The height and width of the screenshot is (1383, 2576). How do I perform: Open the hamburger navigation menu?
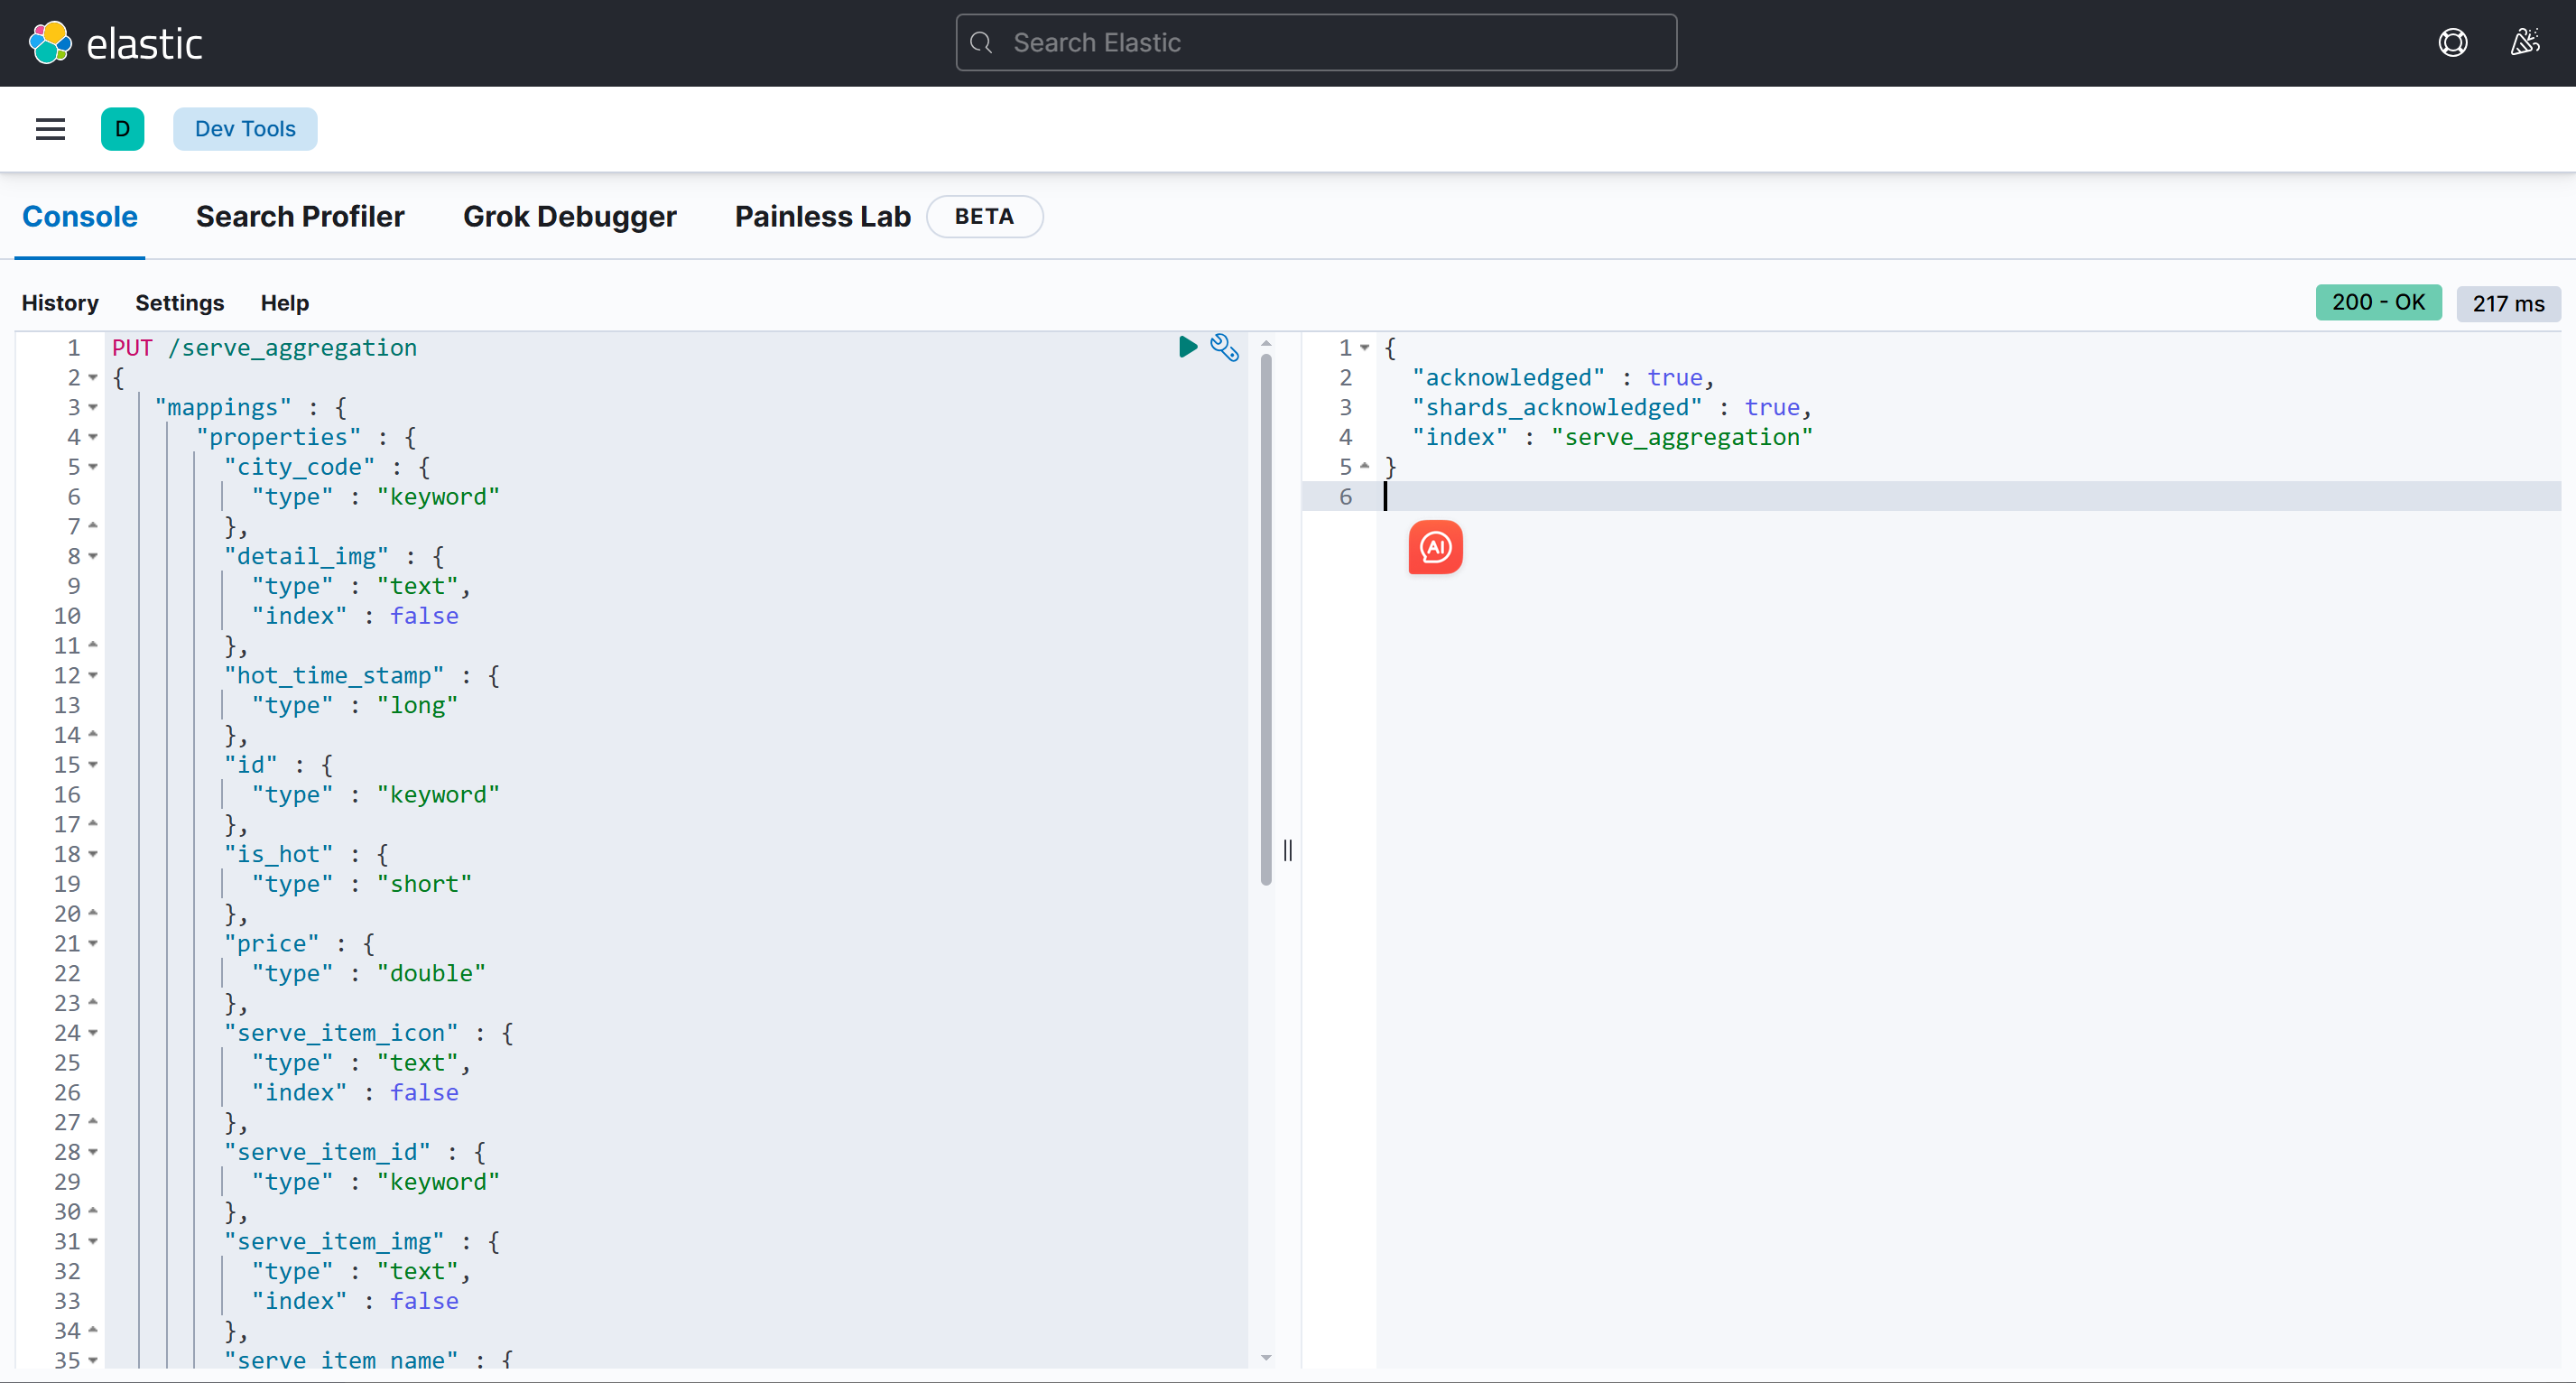pyautogui.click(x=50, y=129)
